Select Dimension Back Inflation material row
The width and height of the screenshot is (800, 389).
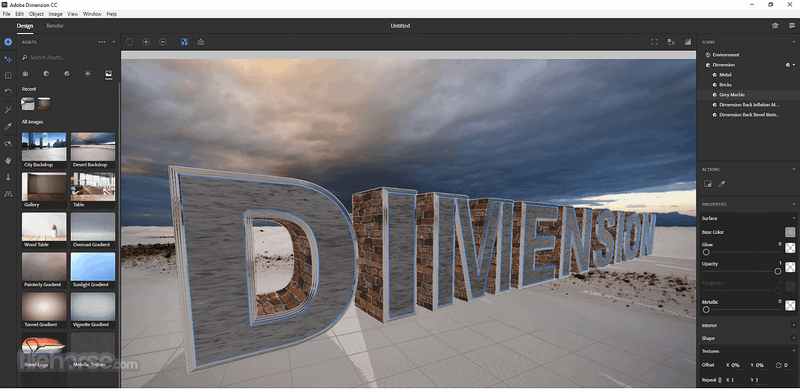pos(748,105)
